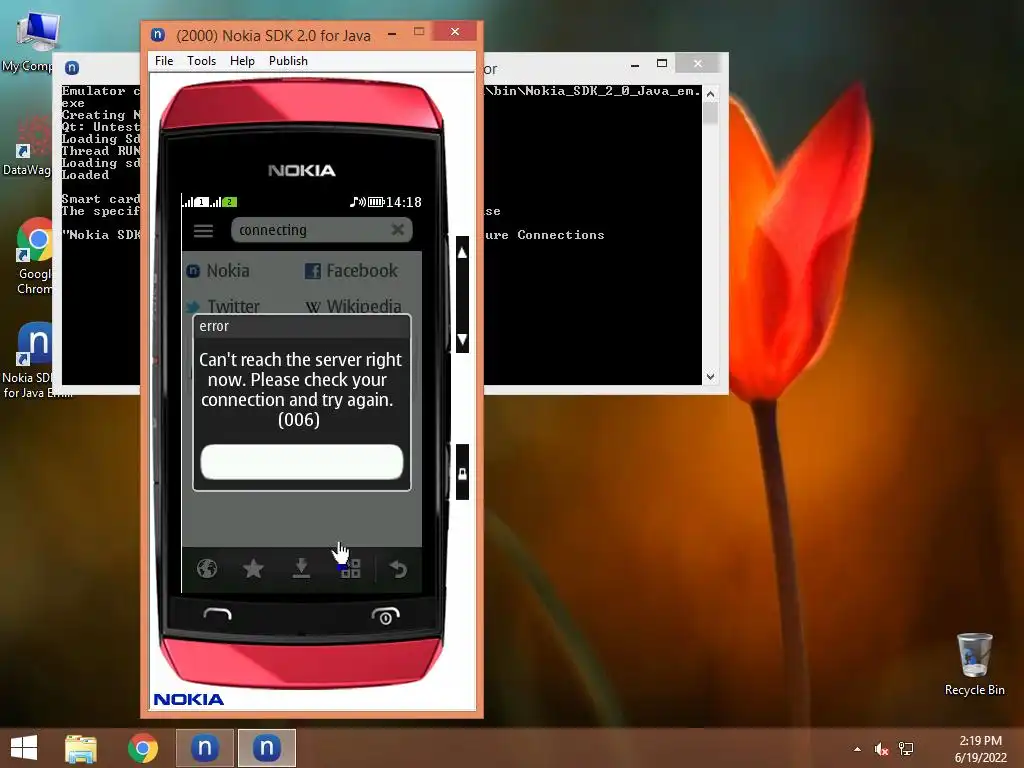Show hidden tray icons arrow

(x=857, y=749)
